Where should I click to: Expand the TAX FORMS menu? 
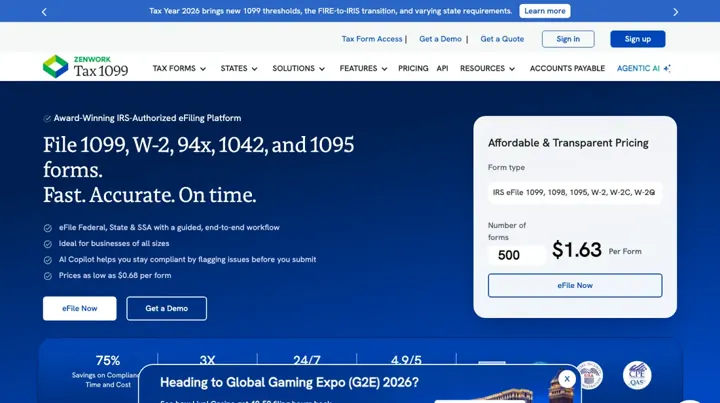[179, 68]
